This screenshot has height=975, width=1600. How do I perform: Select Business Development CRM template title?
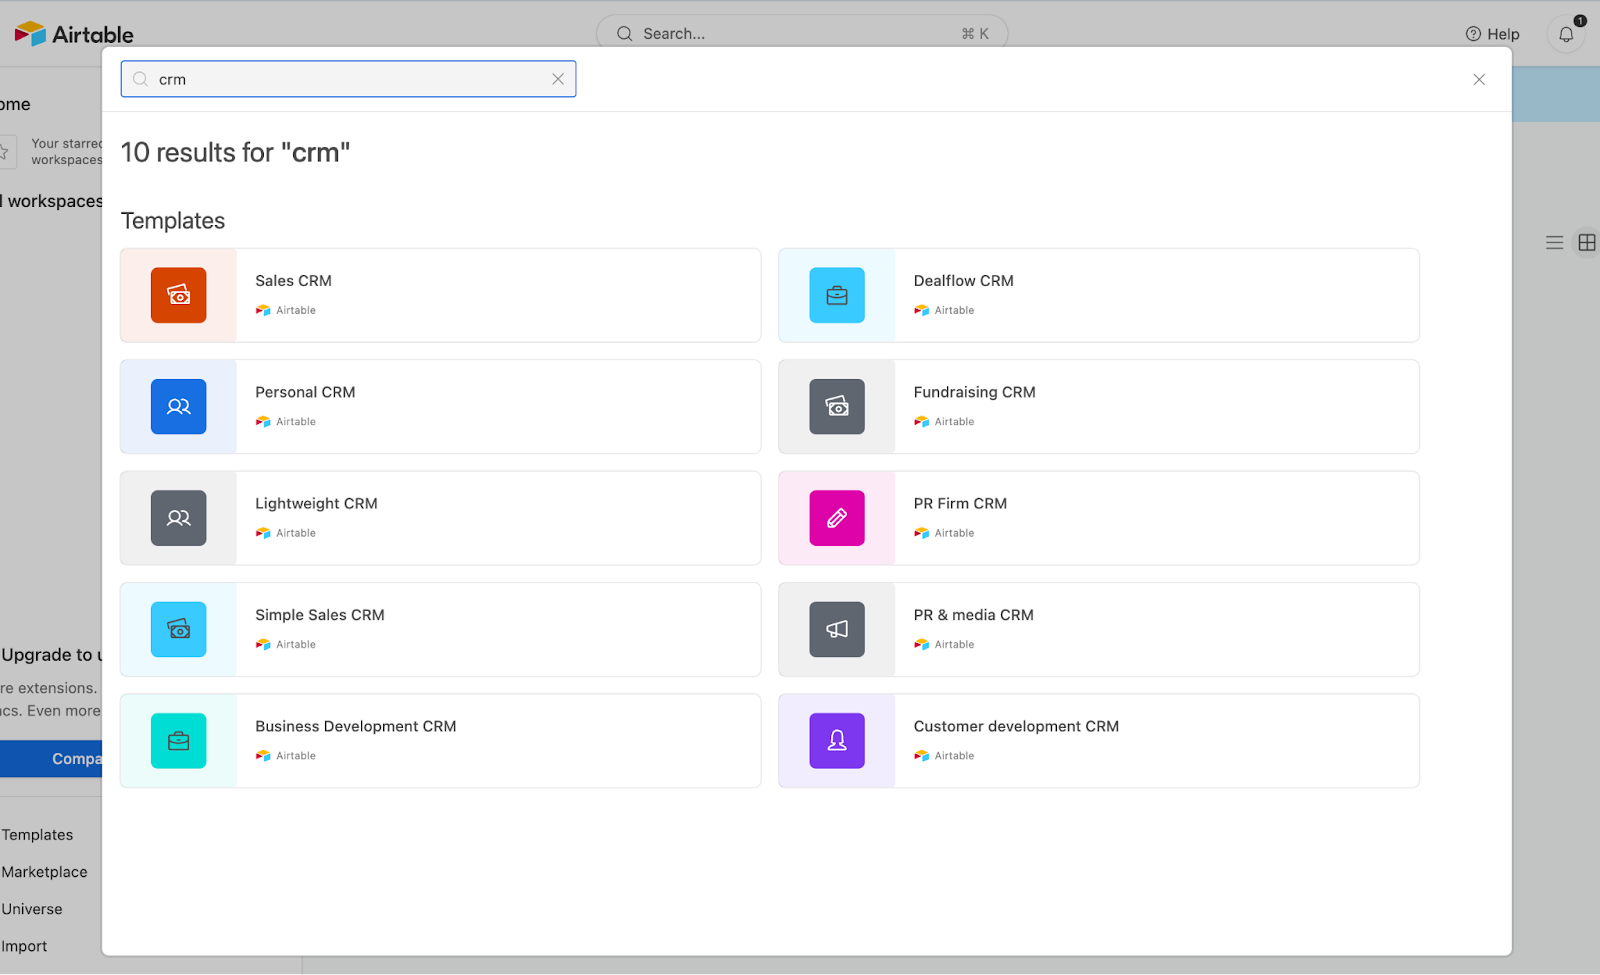tap(355, 726)
